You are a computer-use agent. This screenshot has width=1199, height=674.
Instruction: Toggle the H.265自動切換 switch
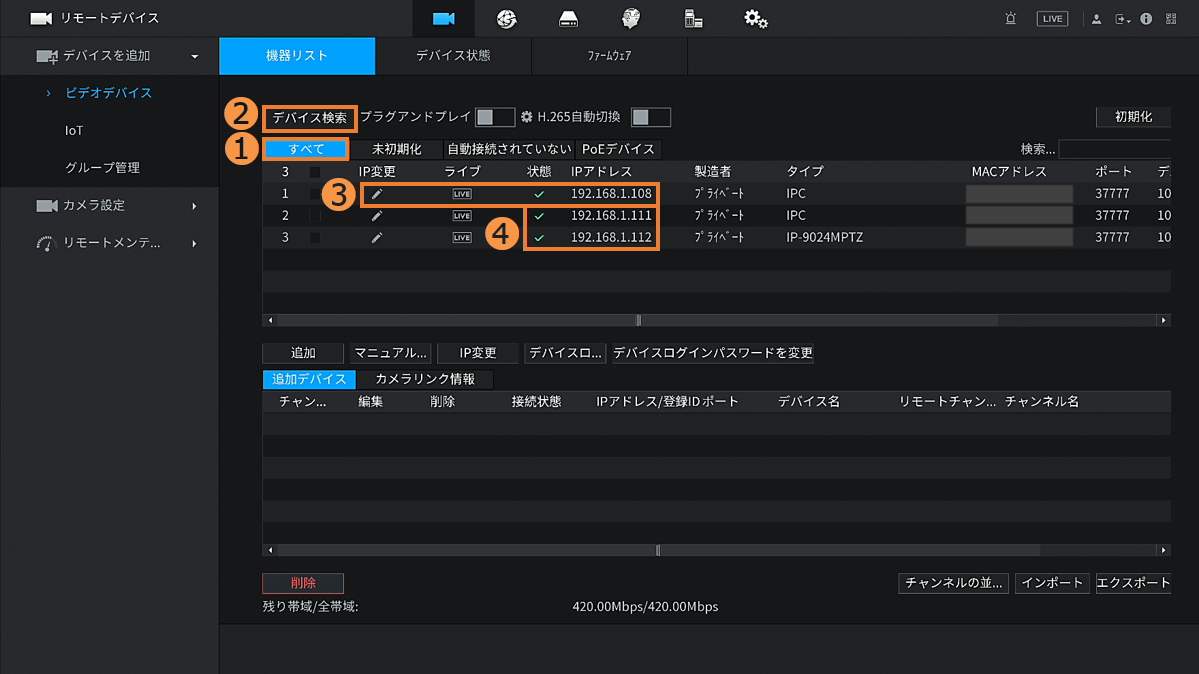[650, 118]
